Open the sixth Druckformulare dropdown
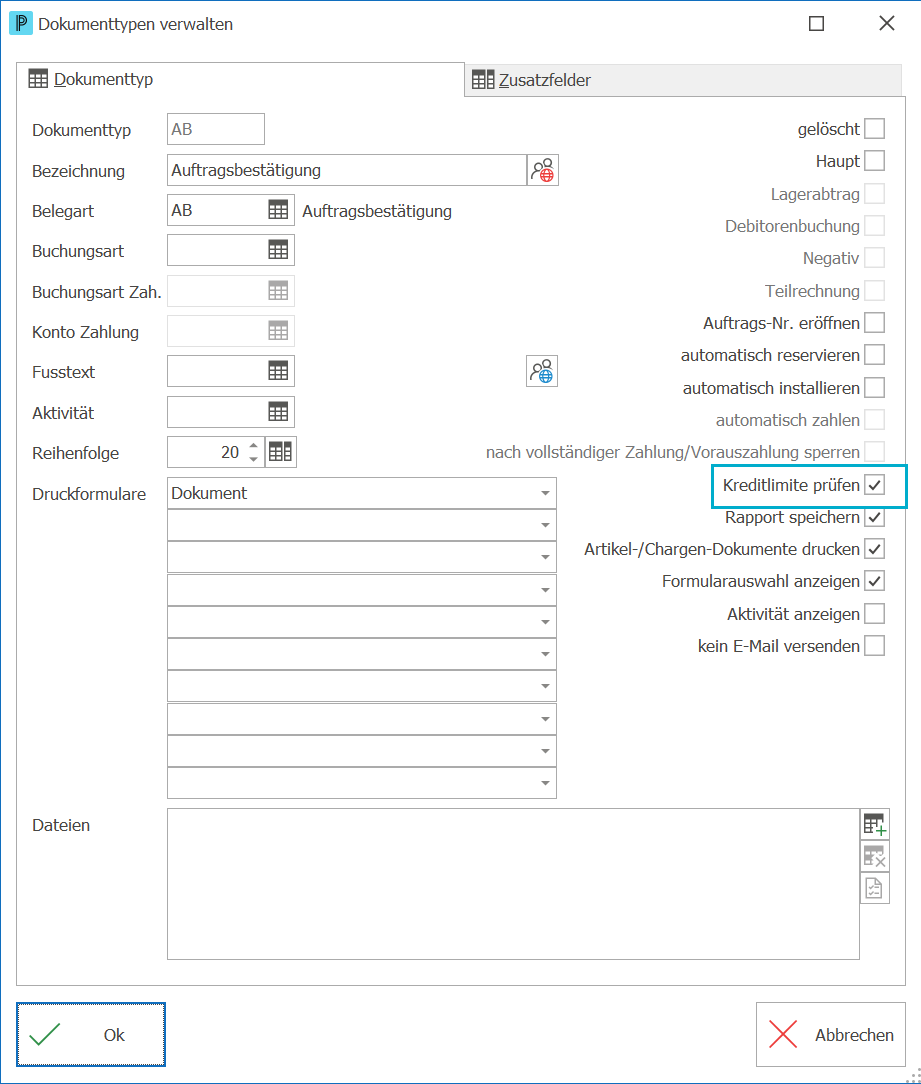This screenshot has width=921, height=1084. coord(362,654)
